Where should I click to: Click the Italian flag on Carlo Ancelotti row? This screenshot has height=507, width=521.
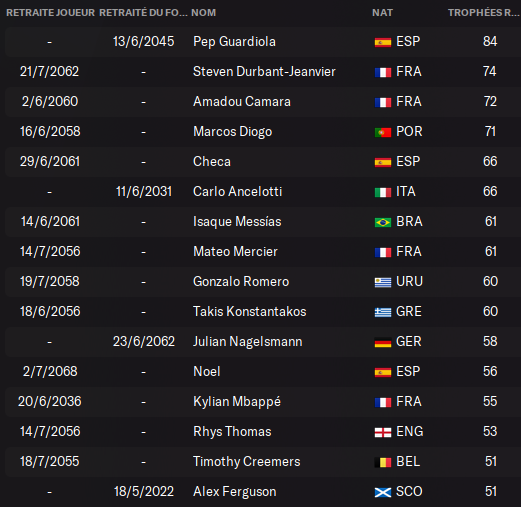(x=383, y=192)
